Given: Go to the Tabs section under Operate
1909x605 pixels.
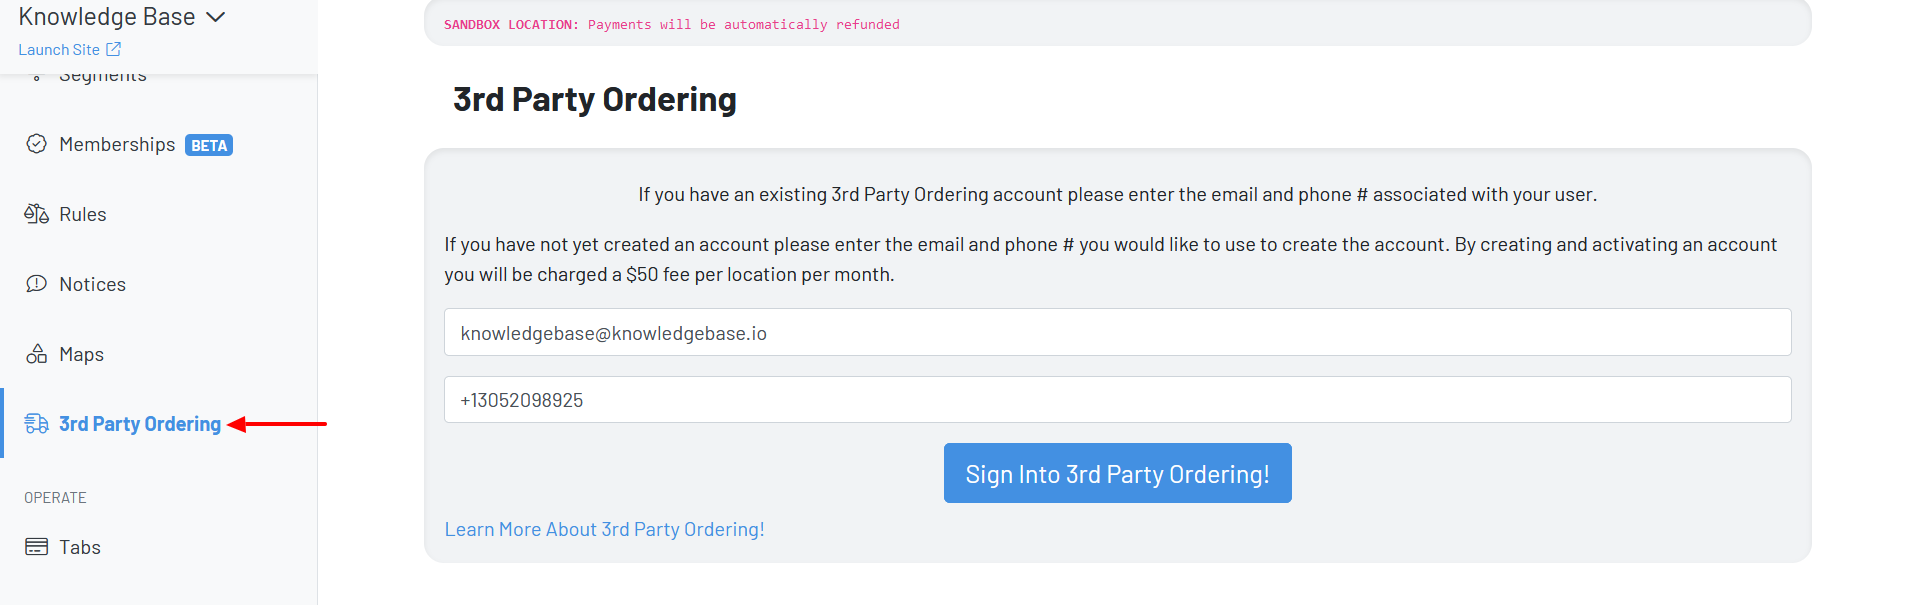Looking at the screenshot, I should coord(80,546).
